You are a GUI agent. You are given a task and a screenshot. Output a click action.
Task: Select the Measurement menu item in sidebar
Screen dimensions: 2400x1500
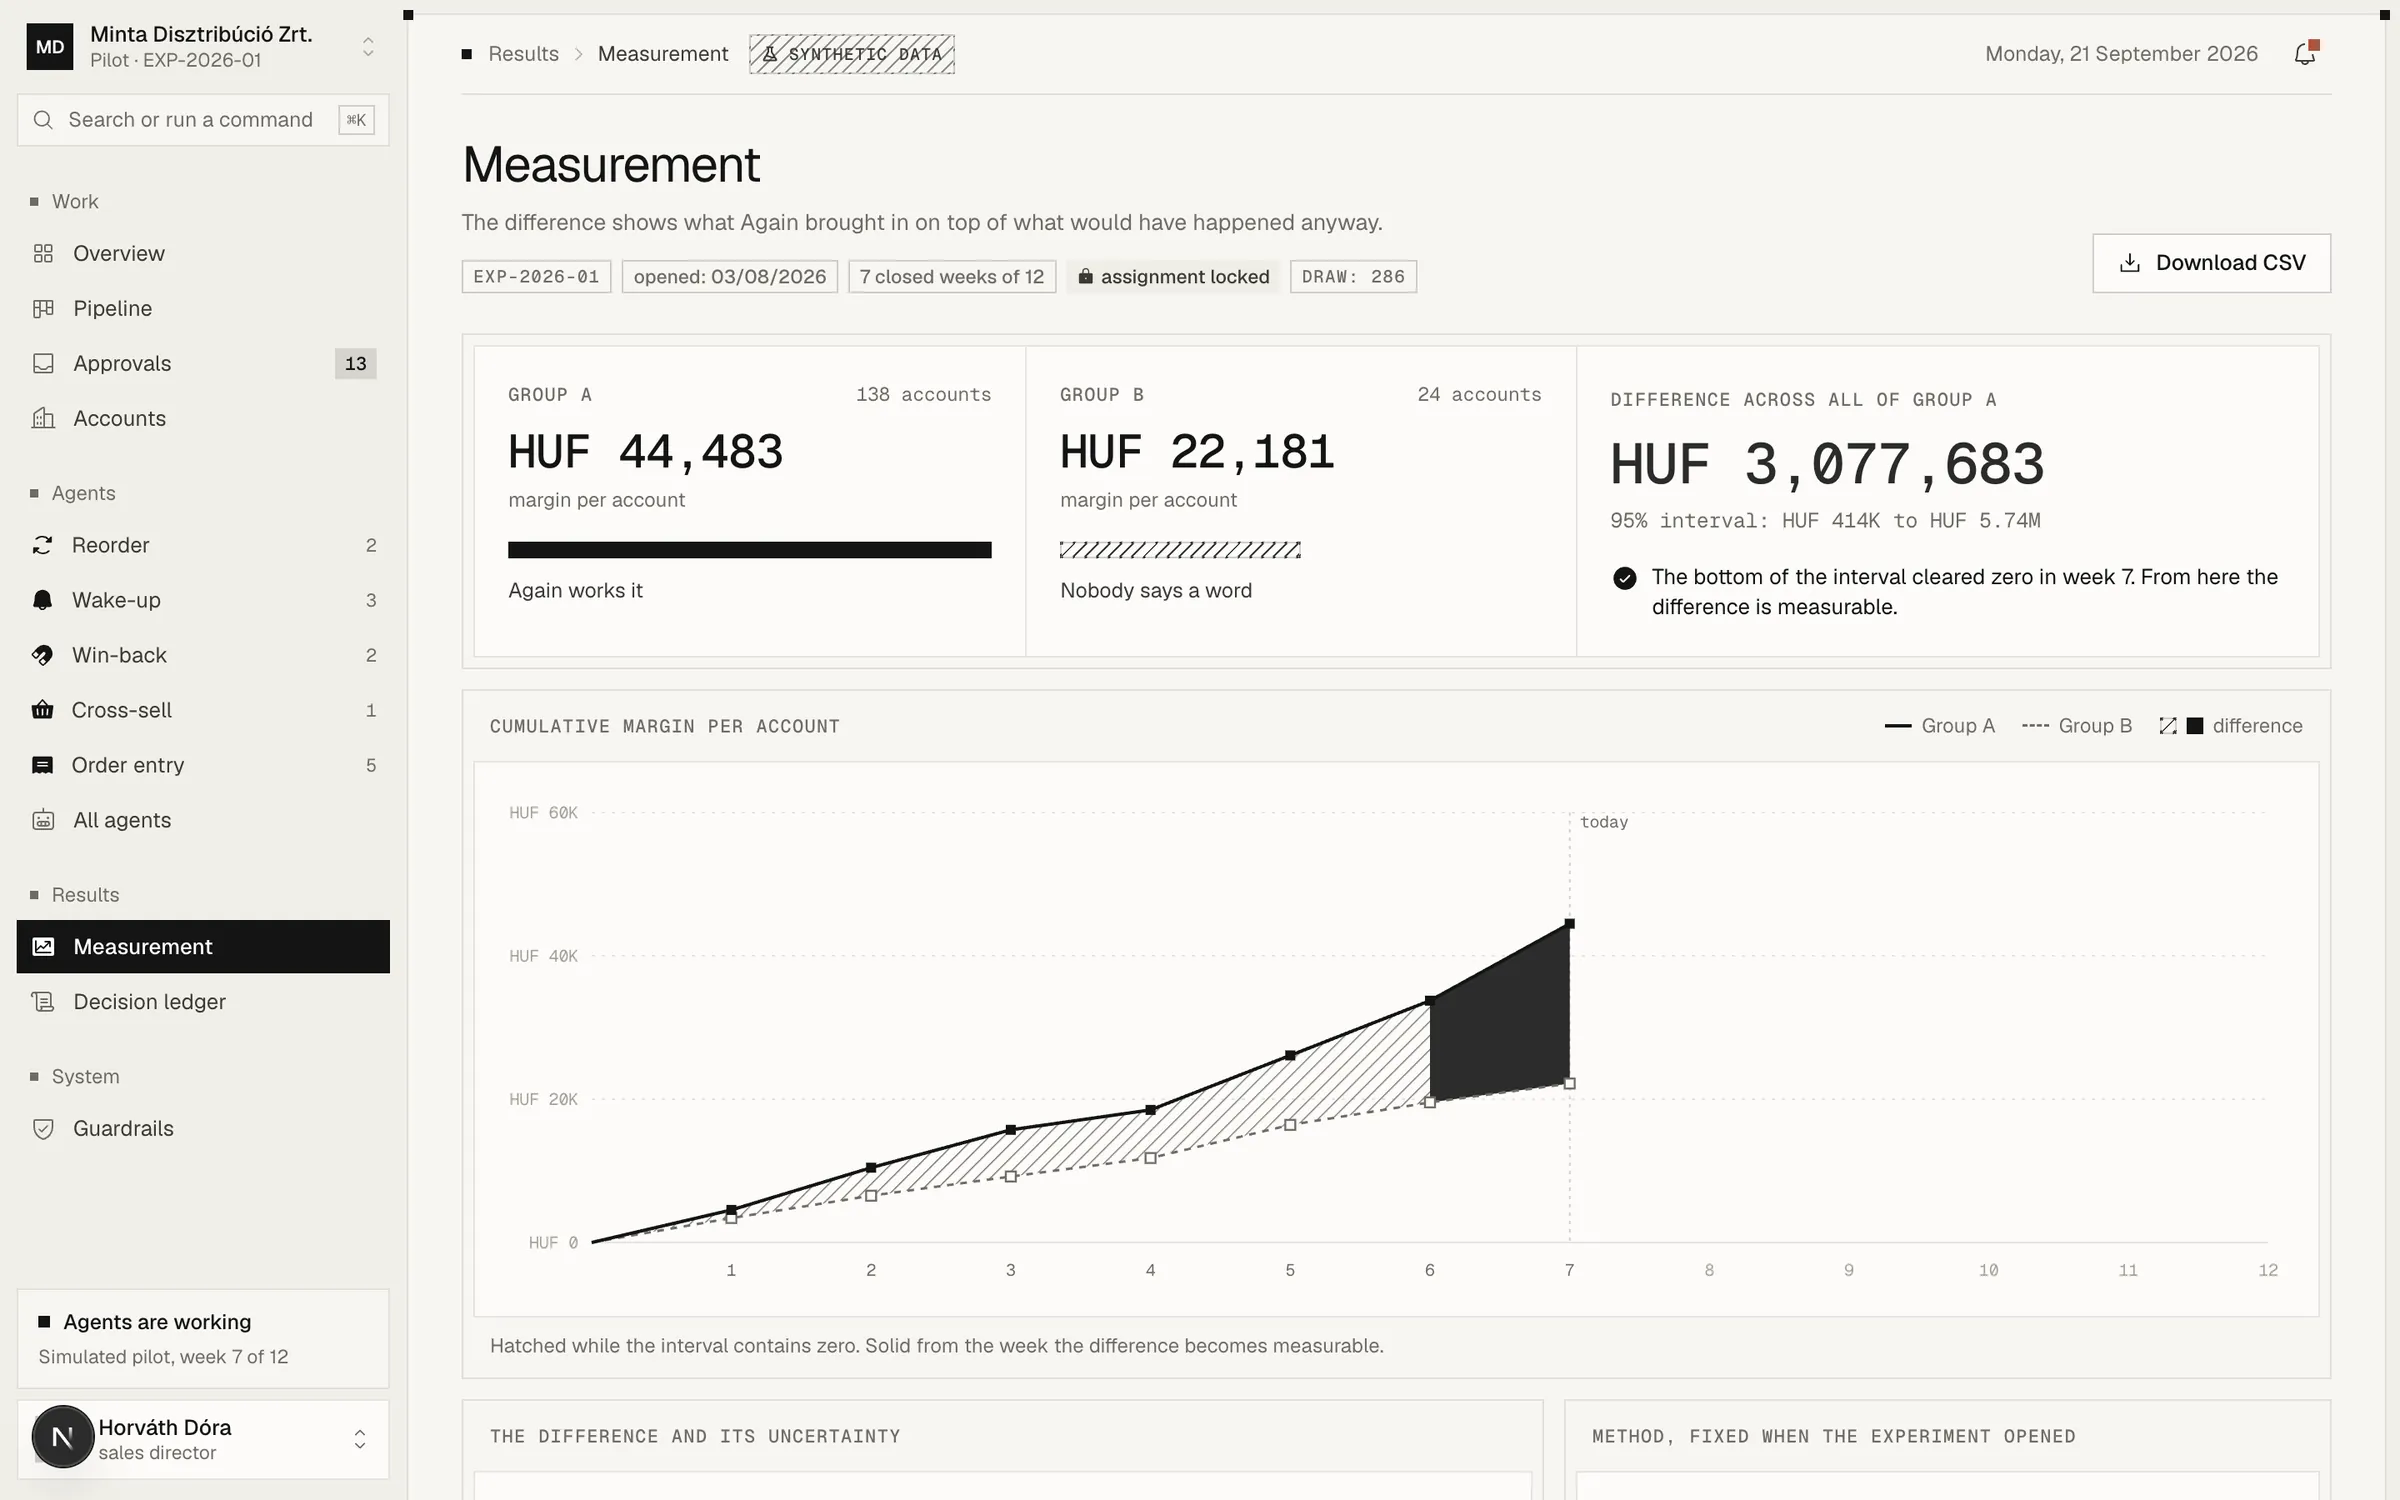point(203,946)
